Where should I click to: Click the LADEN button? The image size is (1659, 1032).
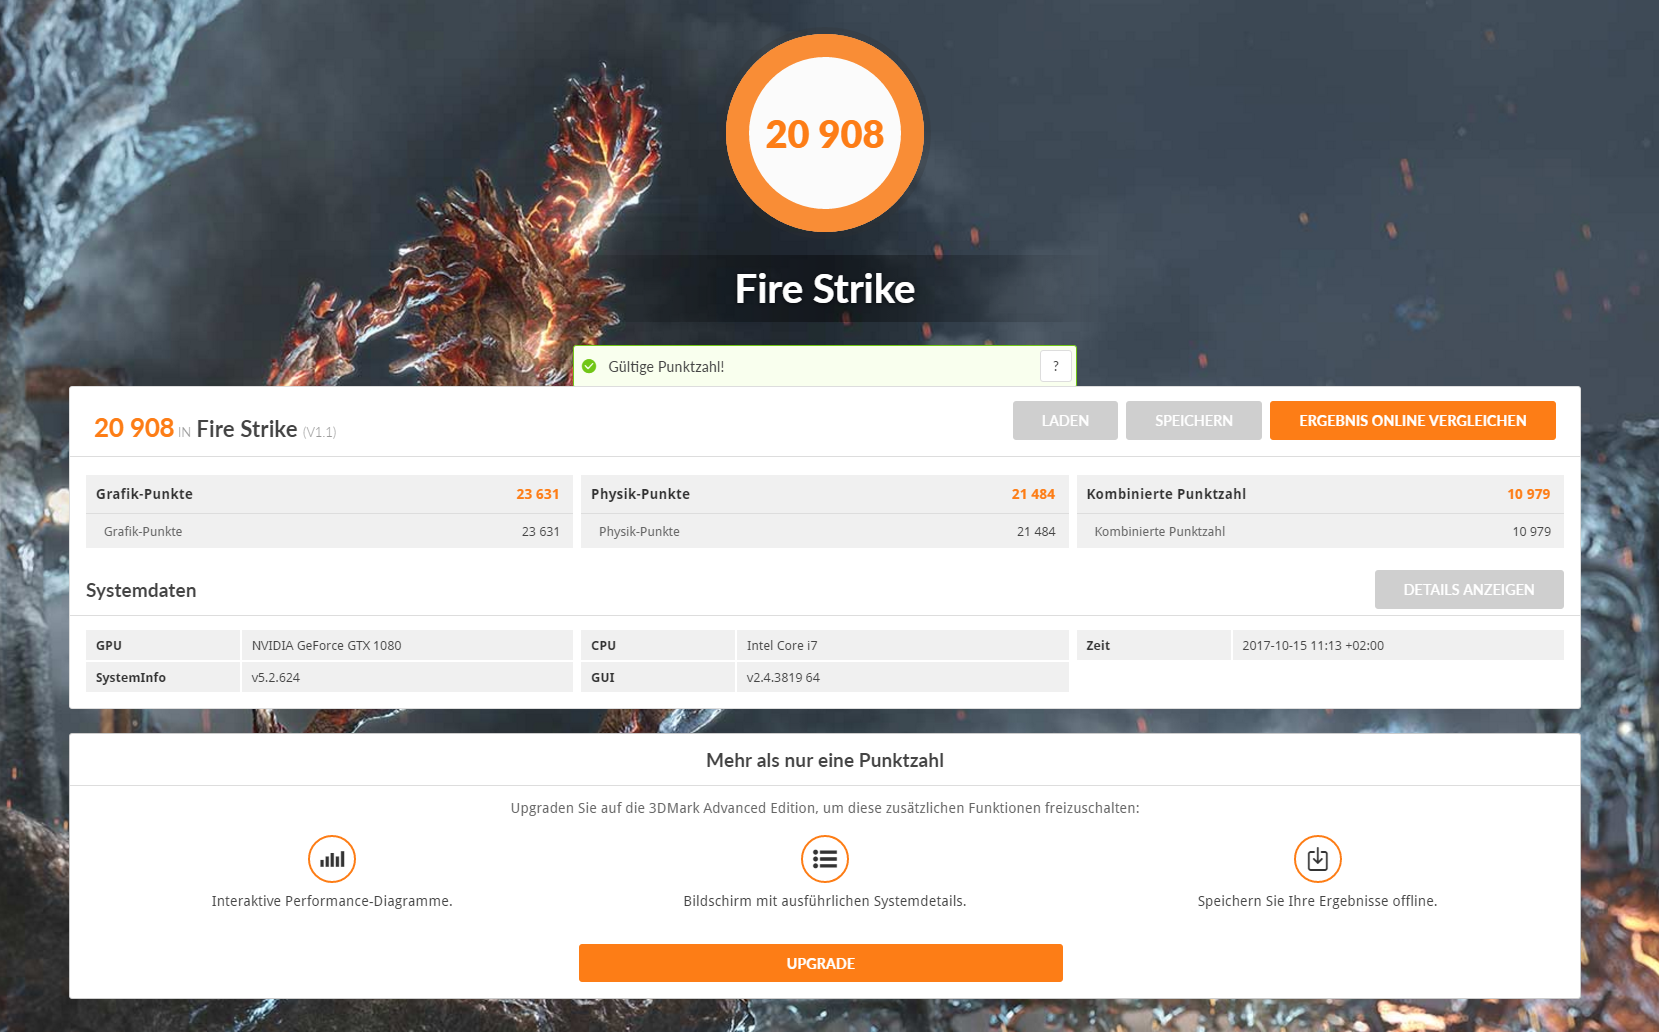coord(1065,421)
